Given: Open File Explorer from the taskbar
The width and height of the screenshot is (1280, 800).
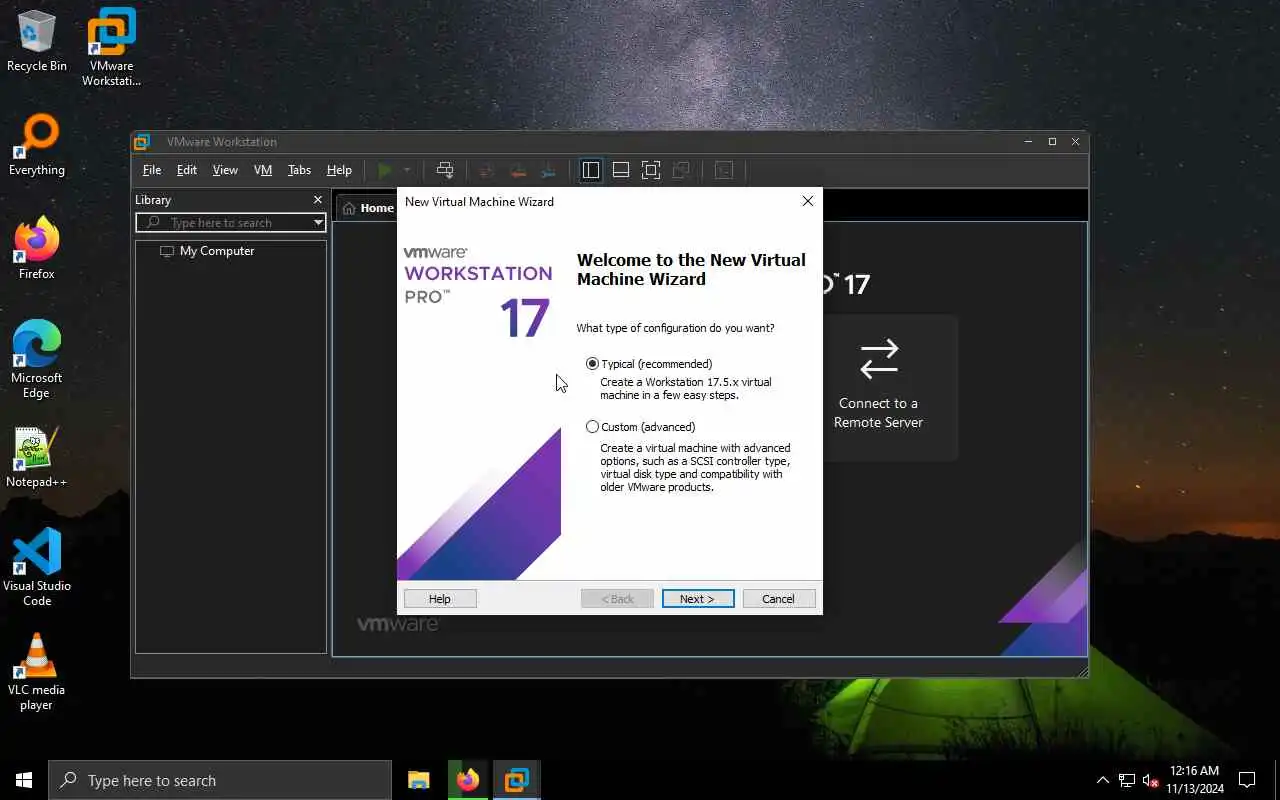Looking at the screenshot, I should tap(419, 780).
